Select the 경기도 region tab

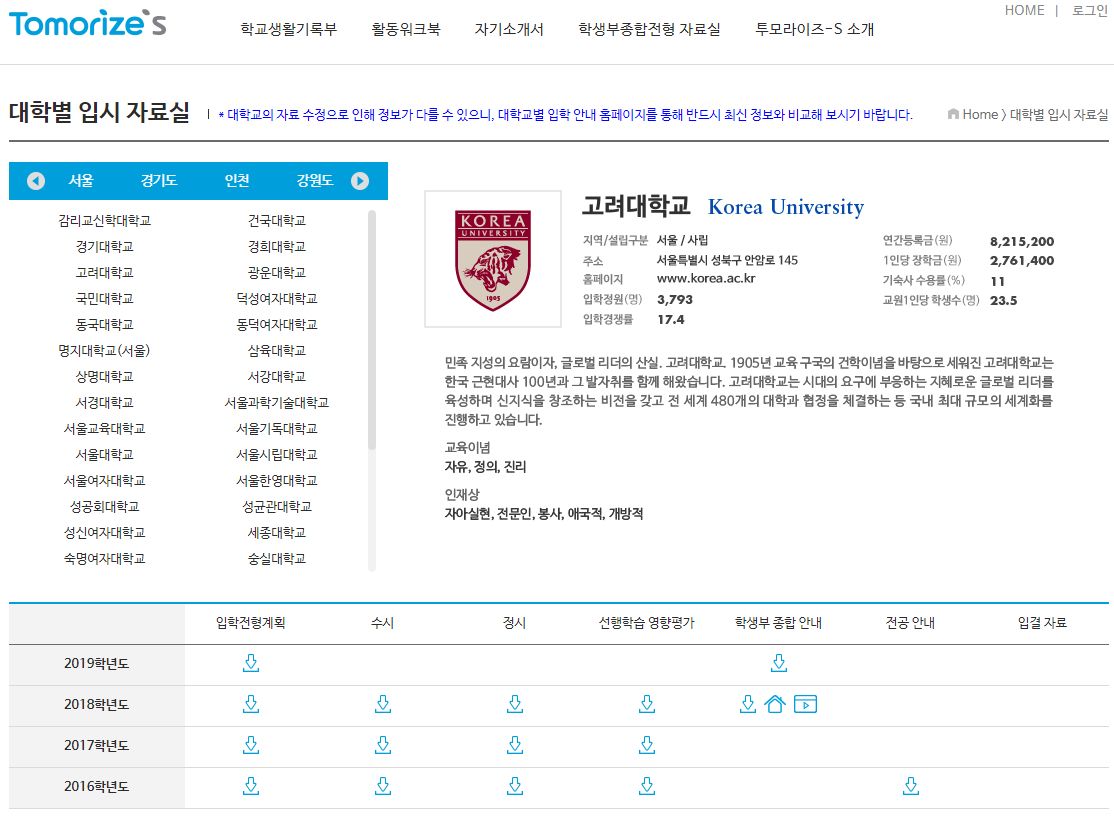[x=158, y=181]
